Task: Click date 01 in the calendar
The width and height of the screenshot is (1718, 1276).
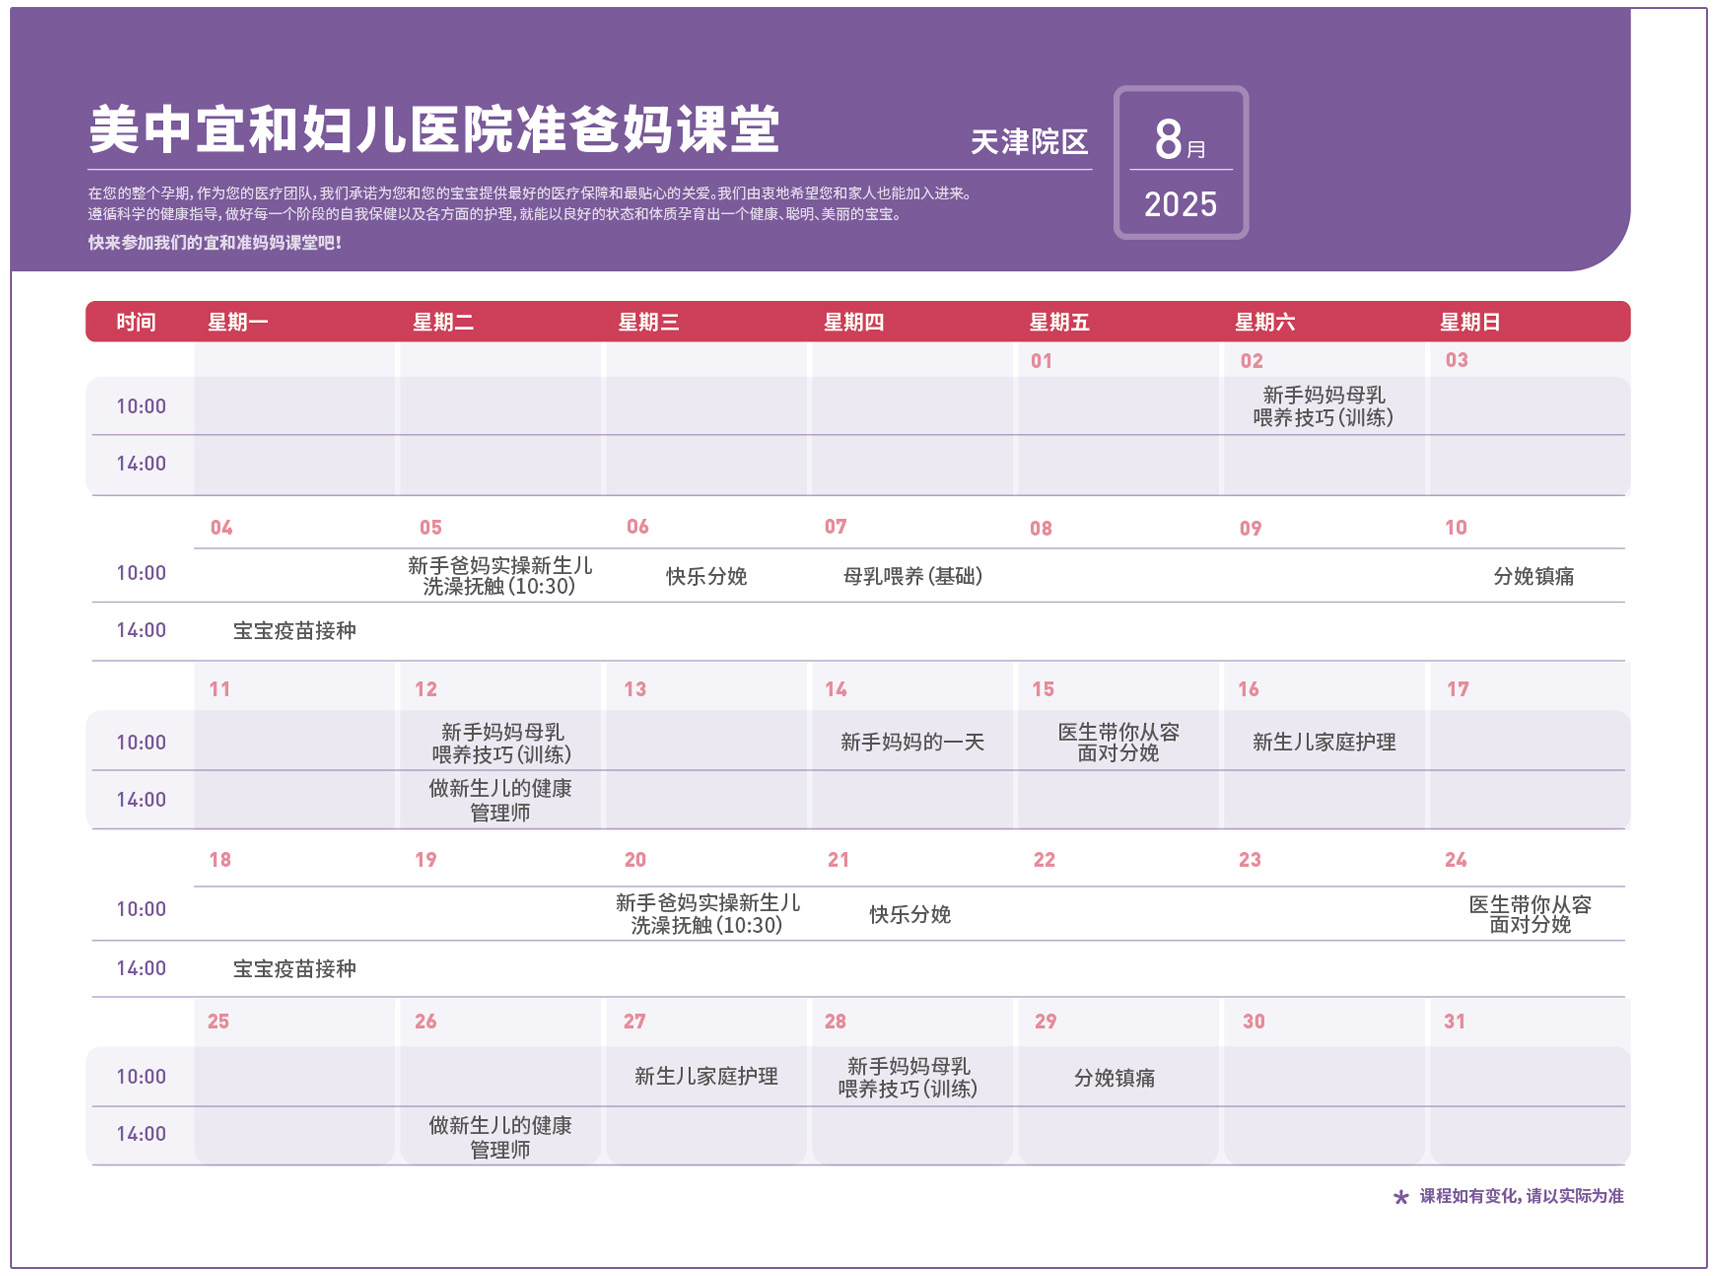Action: click(1041, 361)
